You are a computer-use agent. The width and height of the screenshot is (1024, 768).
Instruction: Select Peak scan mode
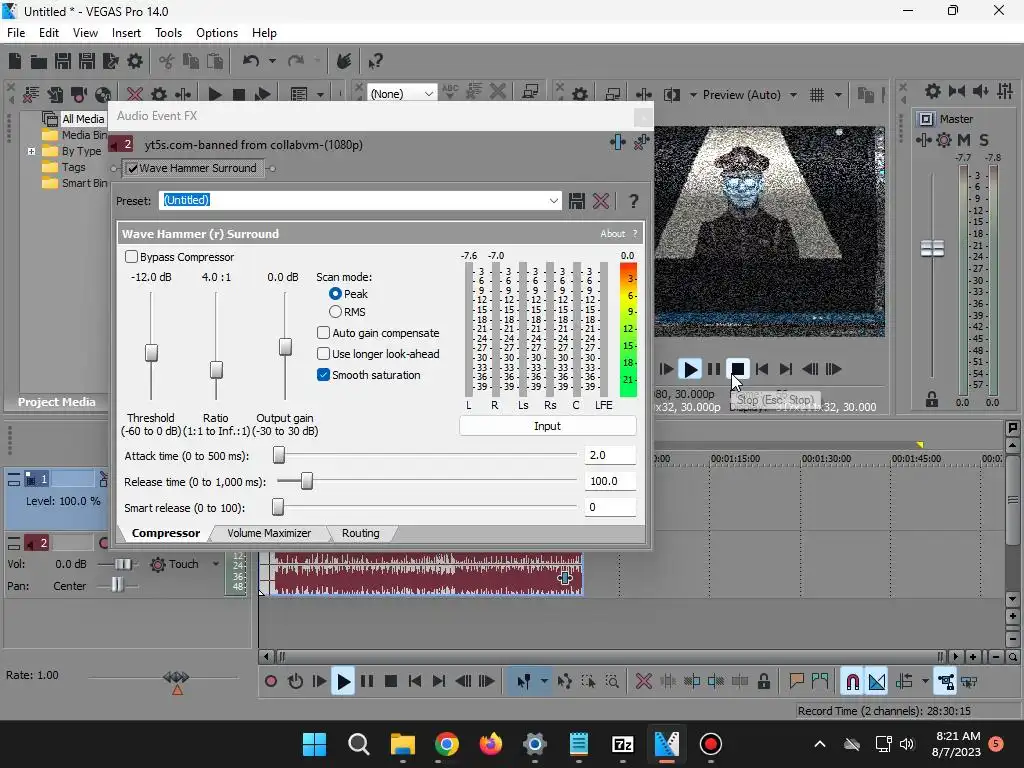pyautogui.click(x=335, y=294)
